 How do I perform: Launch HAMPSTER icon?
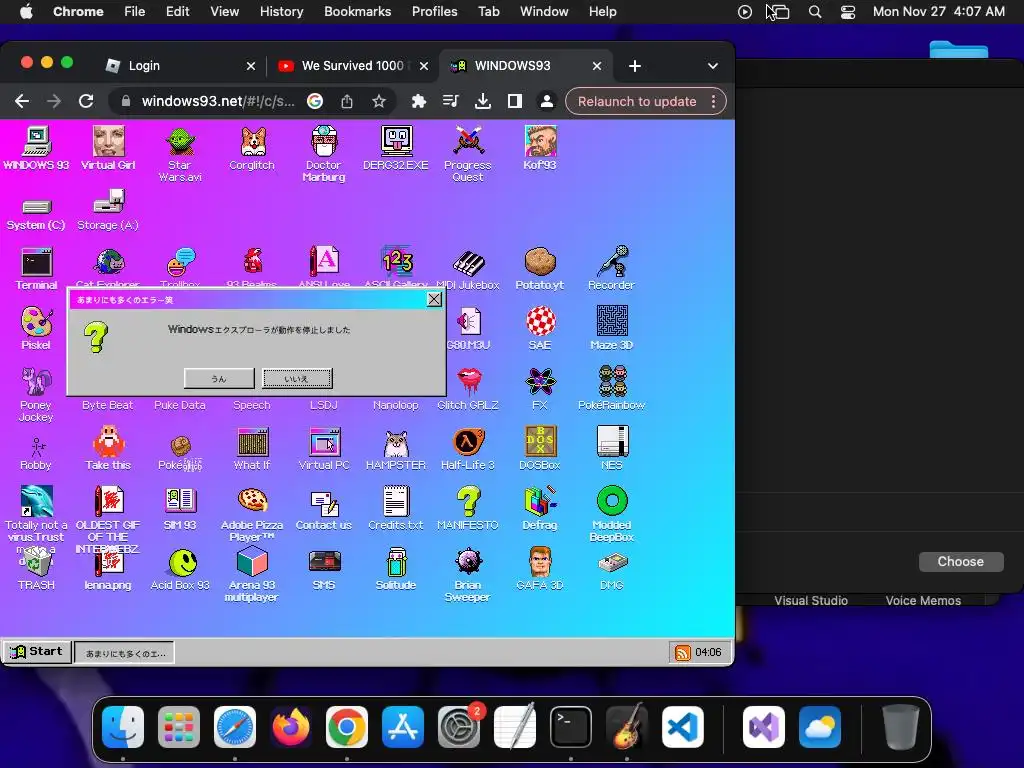396,449
